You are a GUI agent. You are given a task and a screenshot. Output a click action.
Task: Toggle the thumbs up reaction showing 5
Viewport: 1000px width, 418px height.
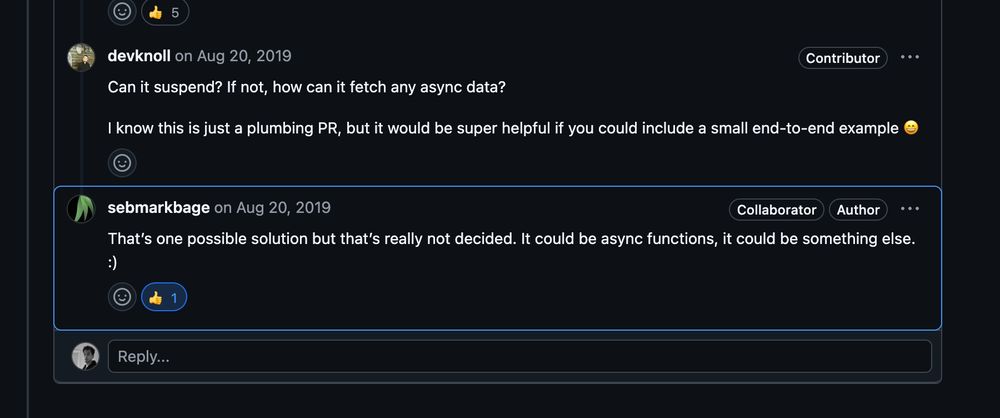click(165, 11)
